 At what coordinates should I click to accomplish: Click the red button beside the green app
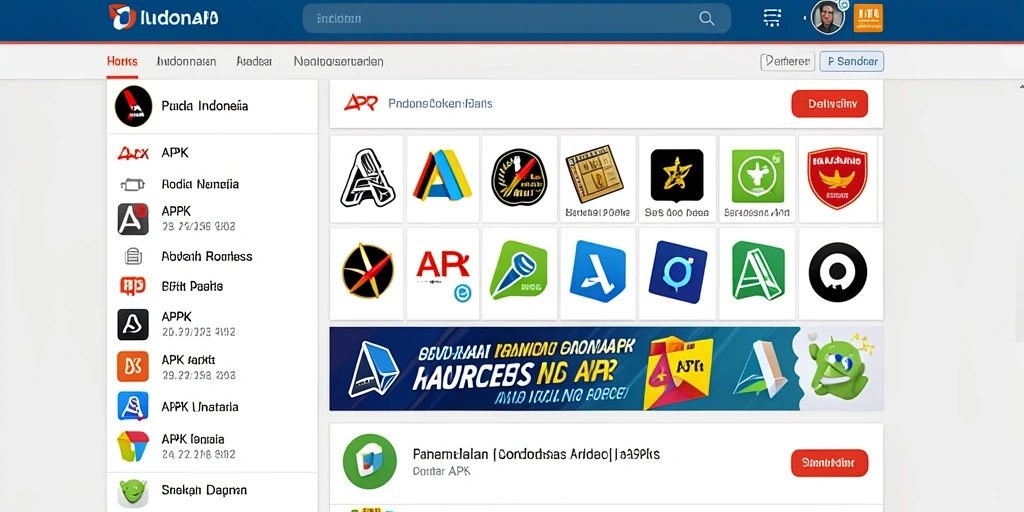(829, 462)
